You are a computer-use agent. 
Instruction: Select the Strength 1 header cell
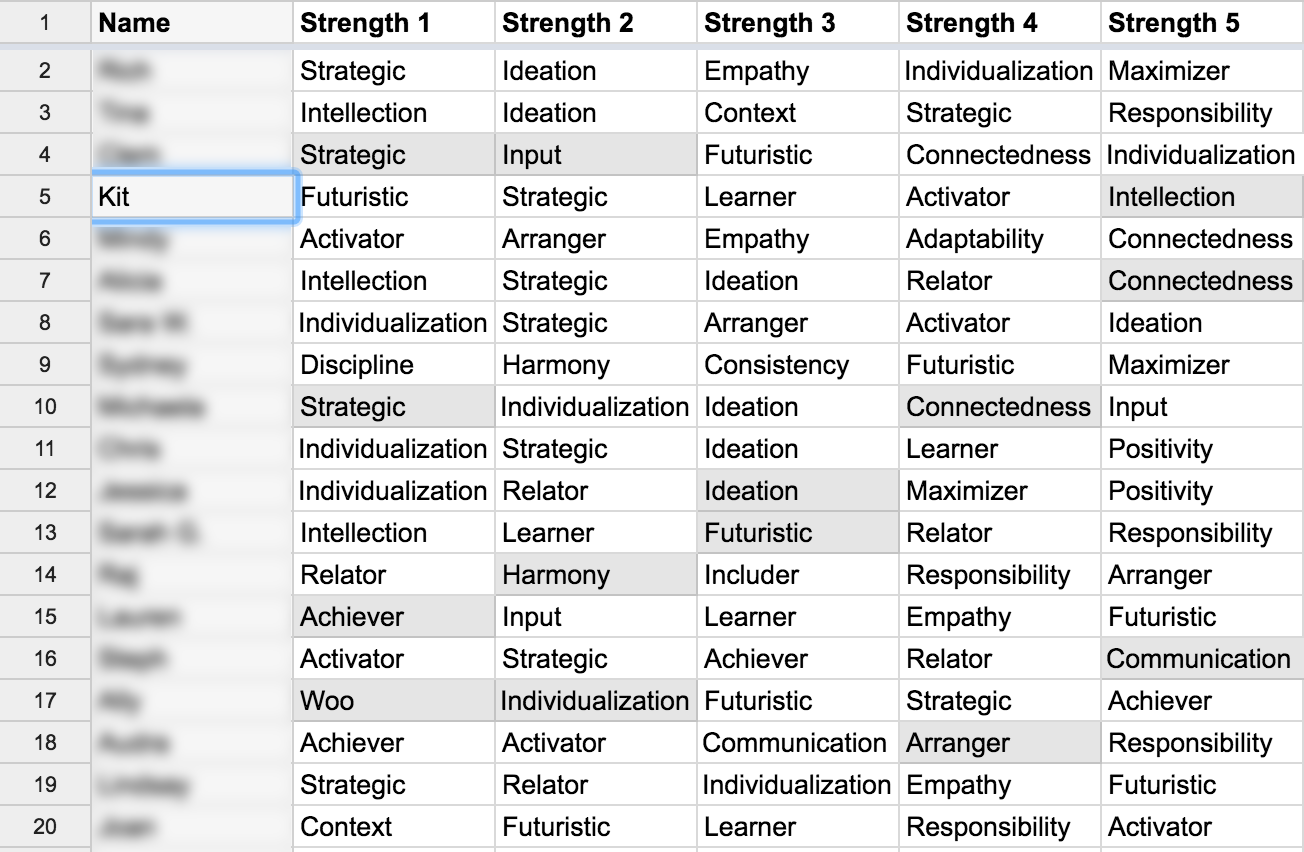click(x=395, y=23)
